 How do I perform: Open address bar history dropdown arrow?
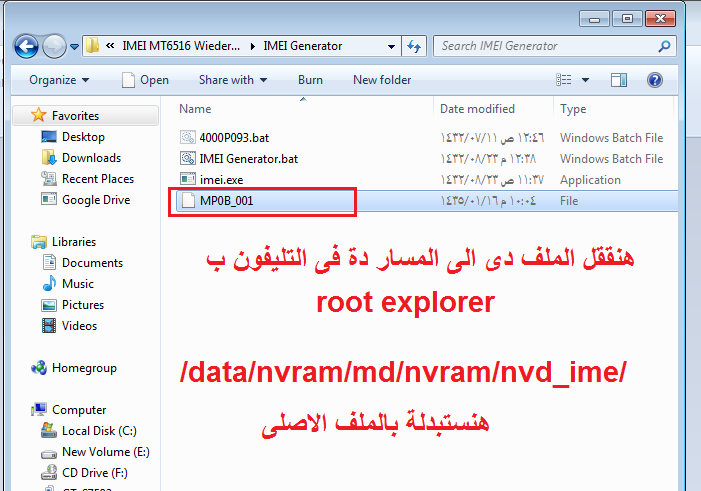(391, 47)
